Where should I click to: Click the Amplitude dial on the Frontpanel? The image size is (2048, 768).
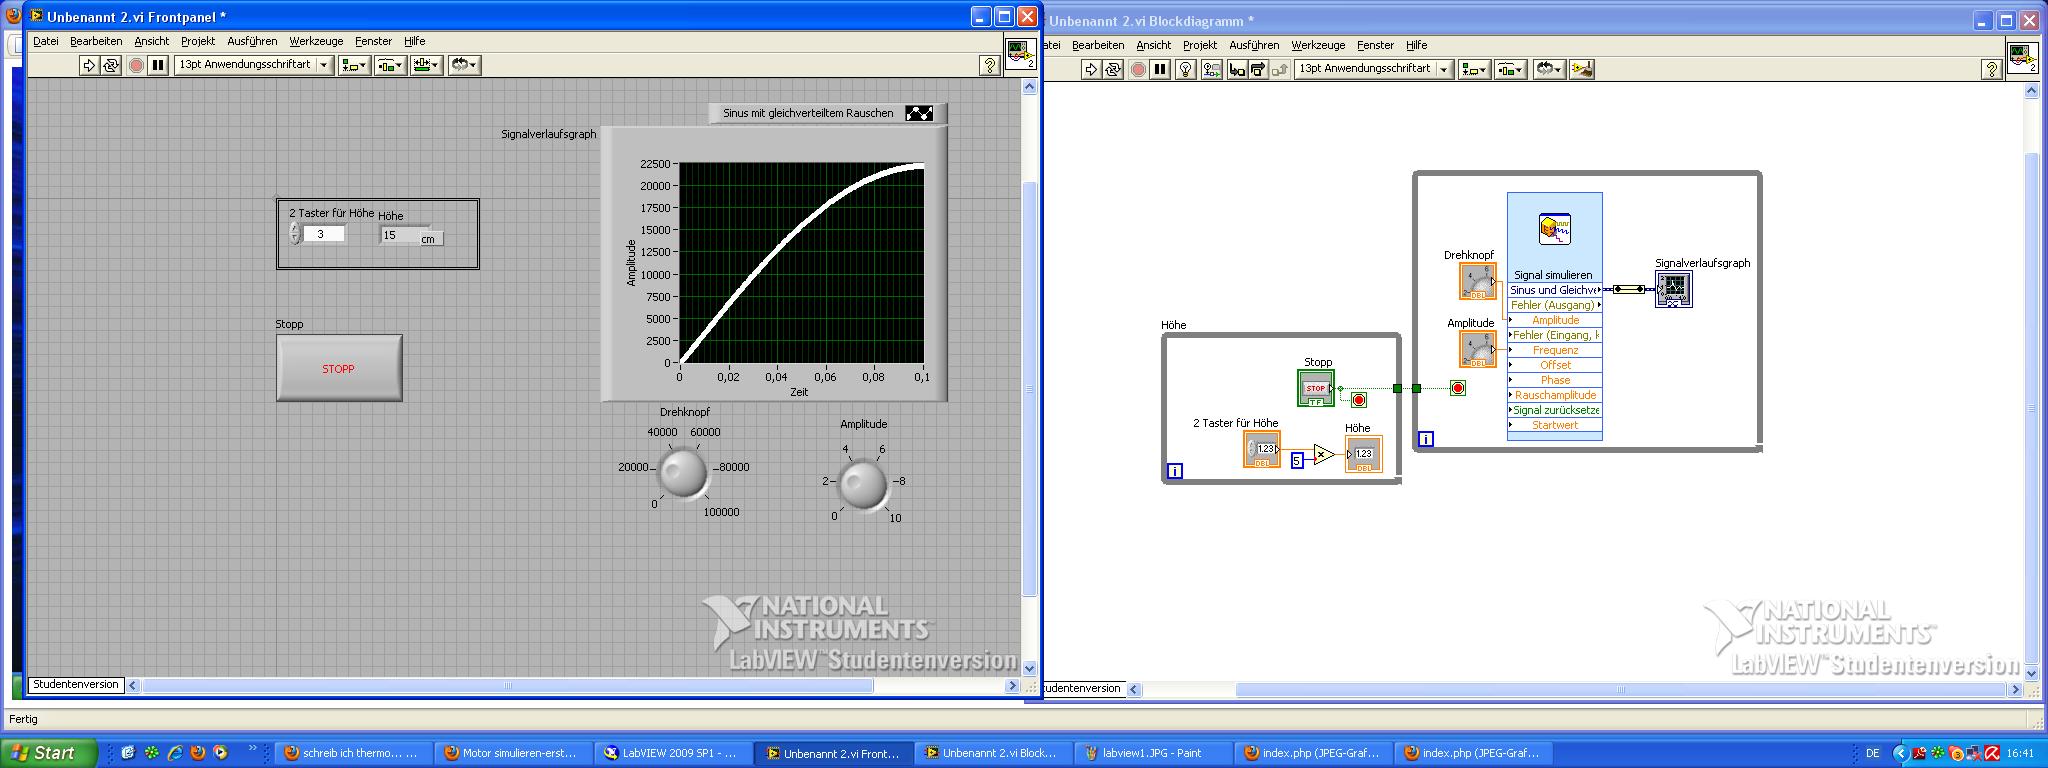(x=863, y=484)
